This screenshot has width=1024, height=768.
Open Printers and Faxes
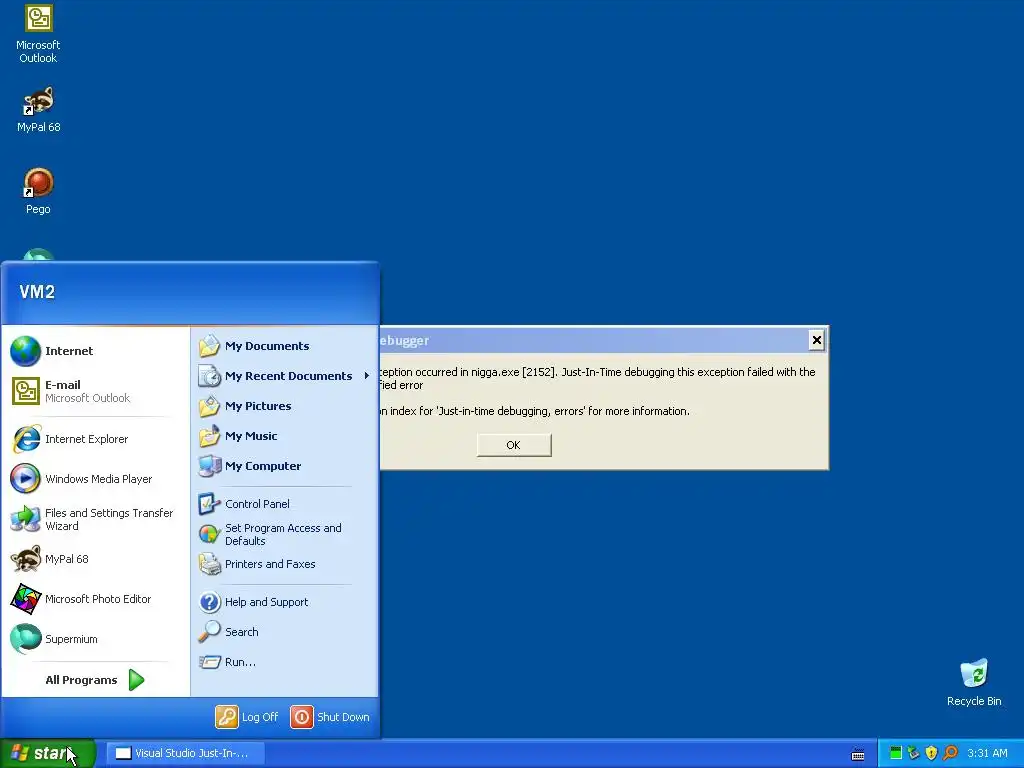(x=285, y=564)
